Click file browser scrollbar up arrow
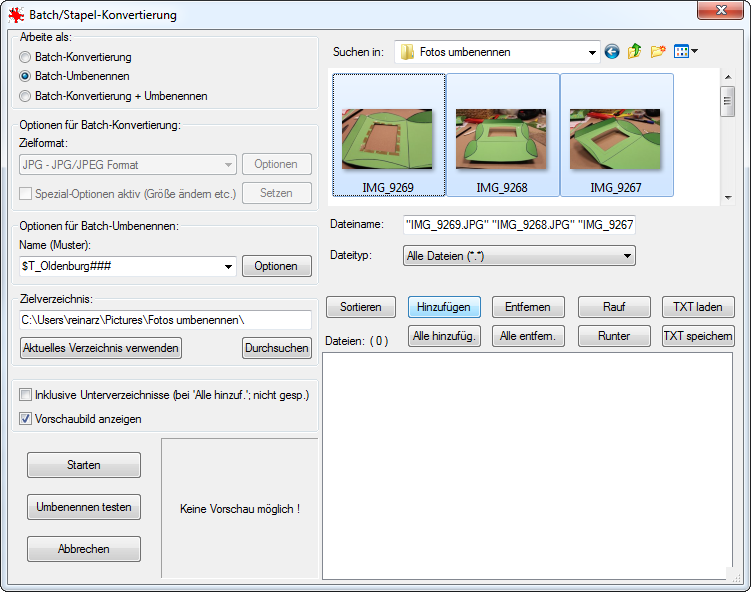Image resolution: width=751 pixels, height=592 pixels. [x=728, y=77]
